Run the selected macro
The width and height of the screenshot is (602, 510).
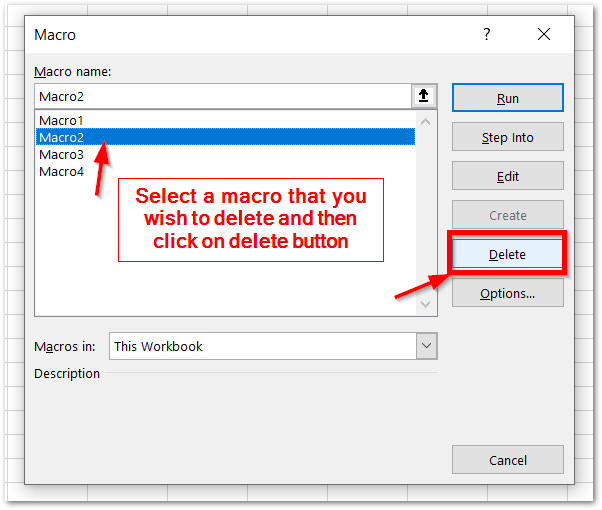coord(508,98)
